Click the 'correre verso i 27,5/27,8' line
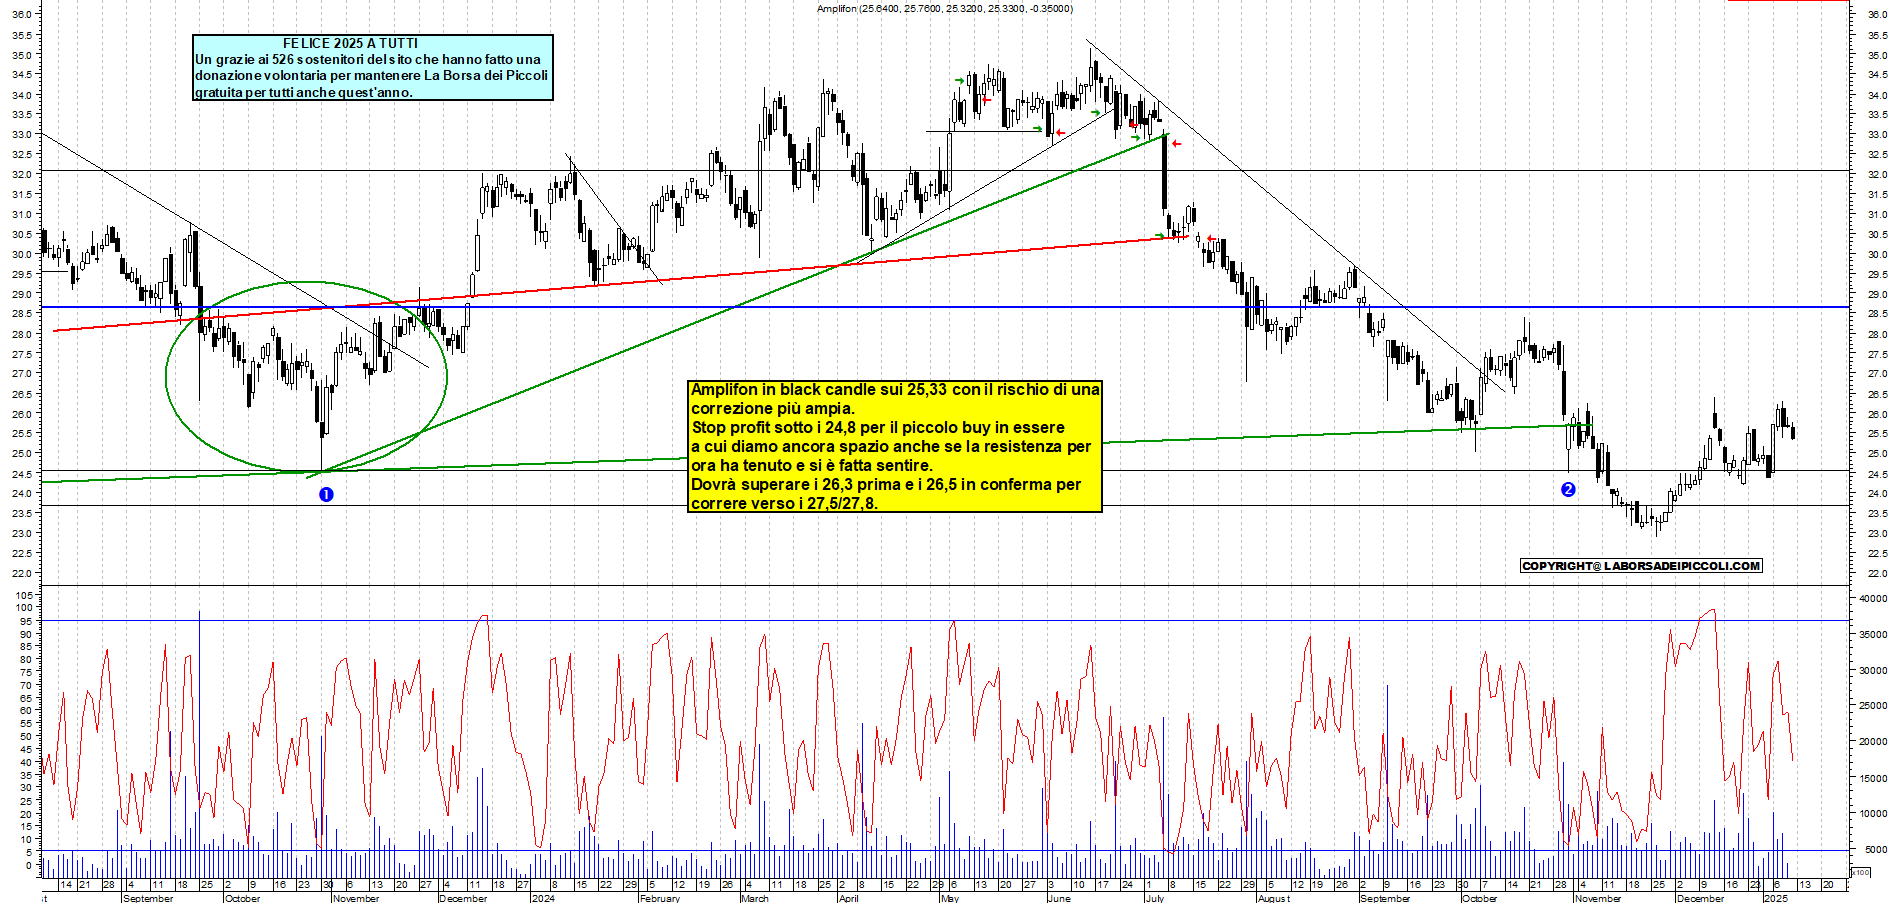Viewport: 1890px width, 903px height. point(784,503)
